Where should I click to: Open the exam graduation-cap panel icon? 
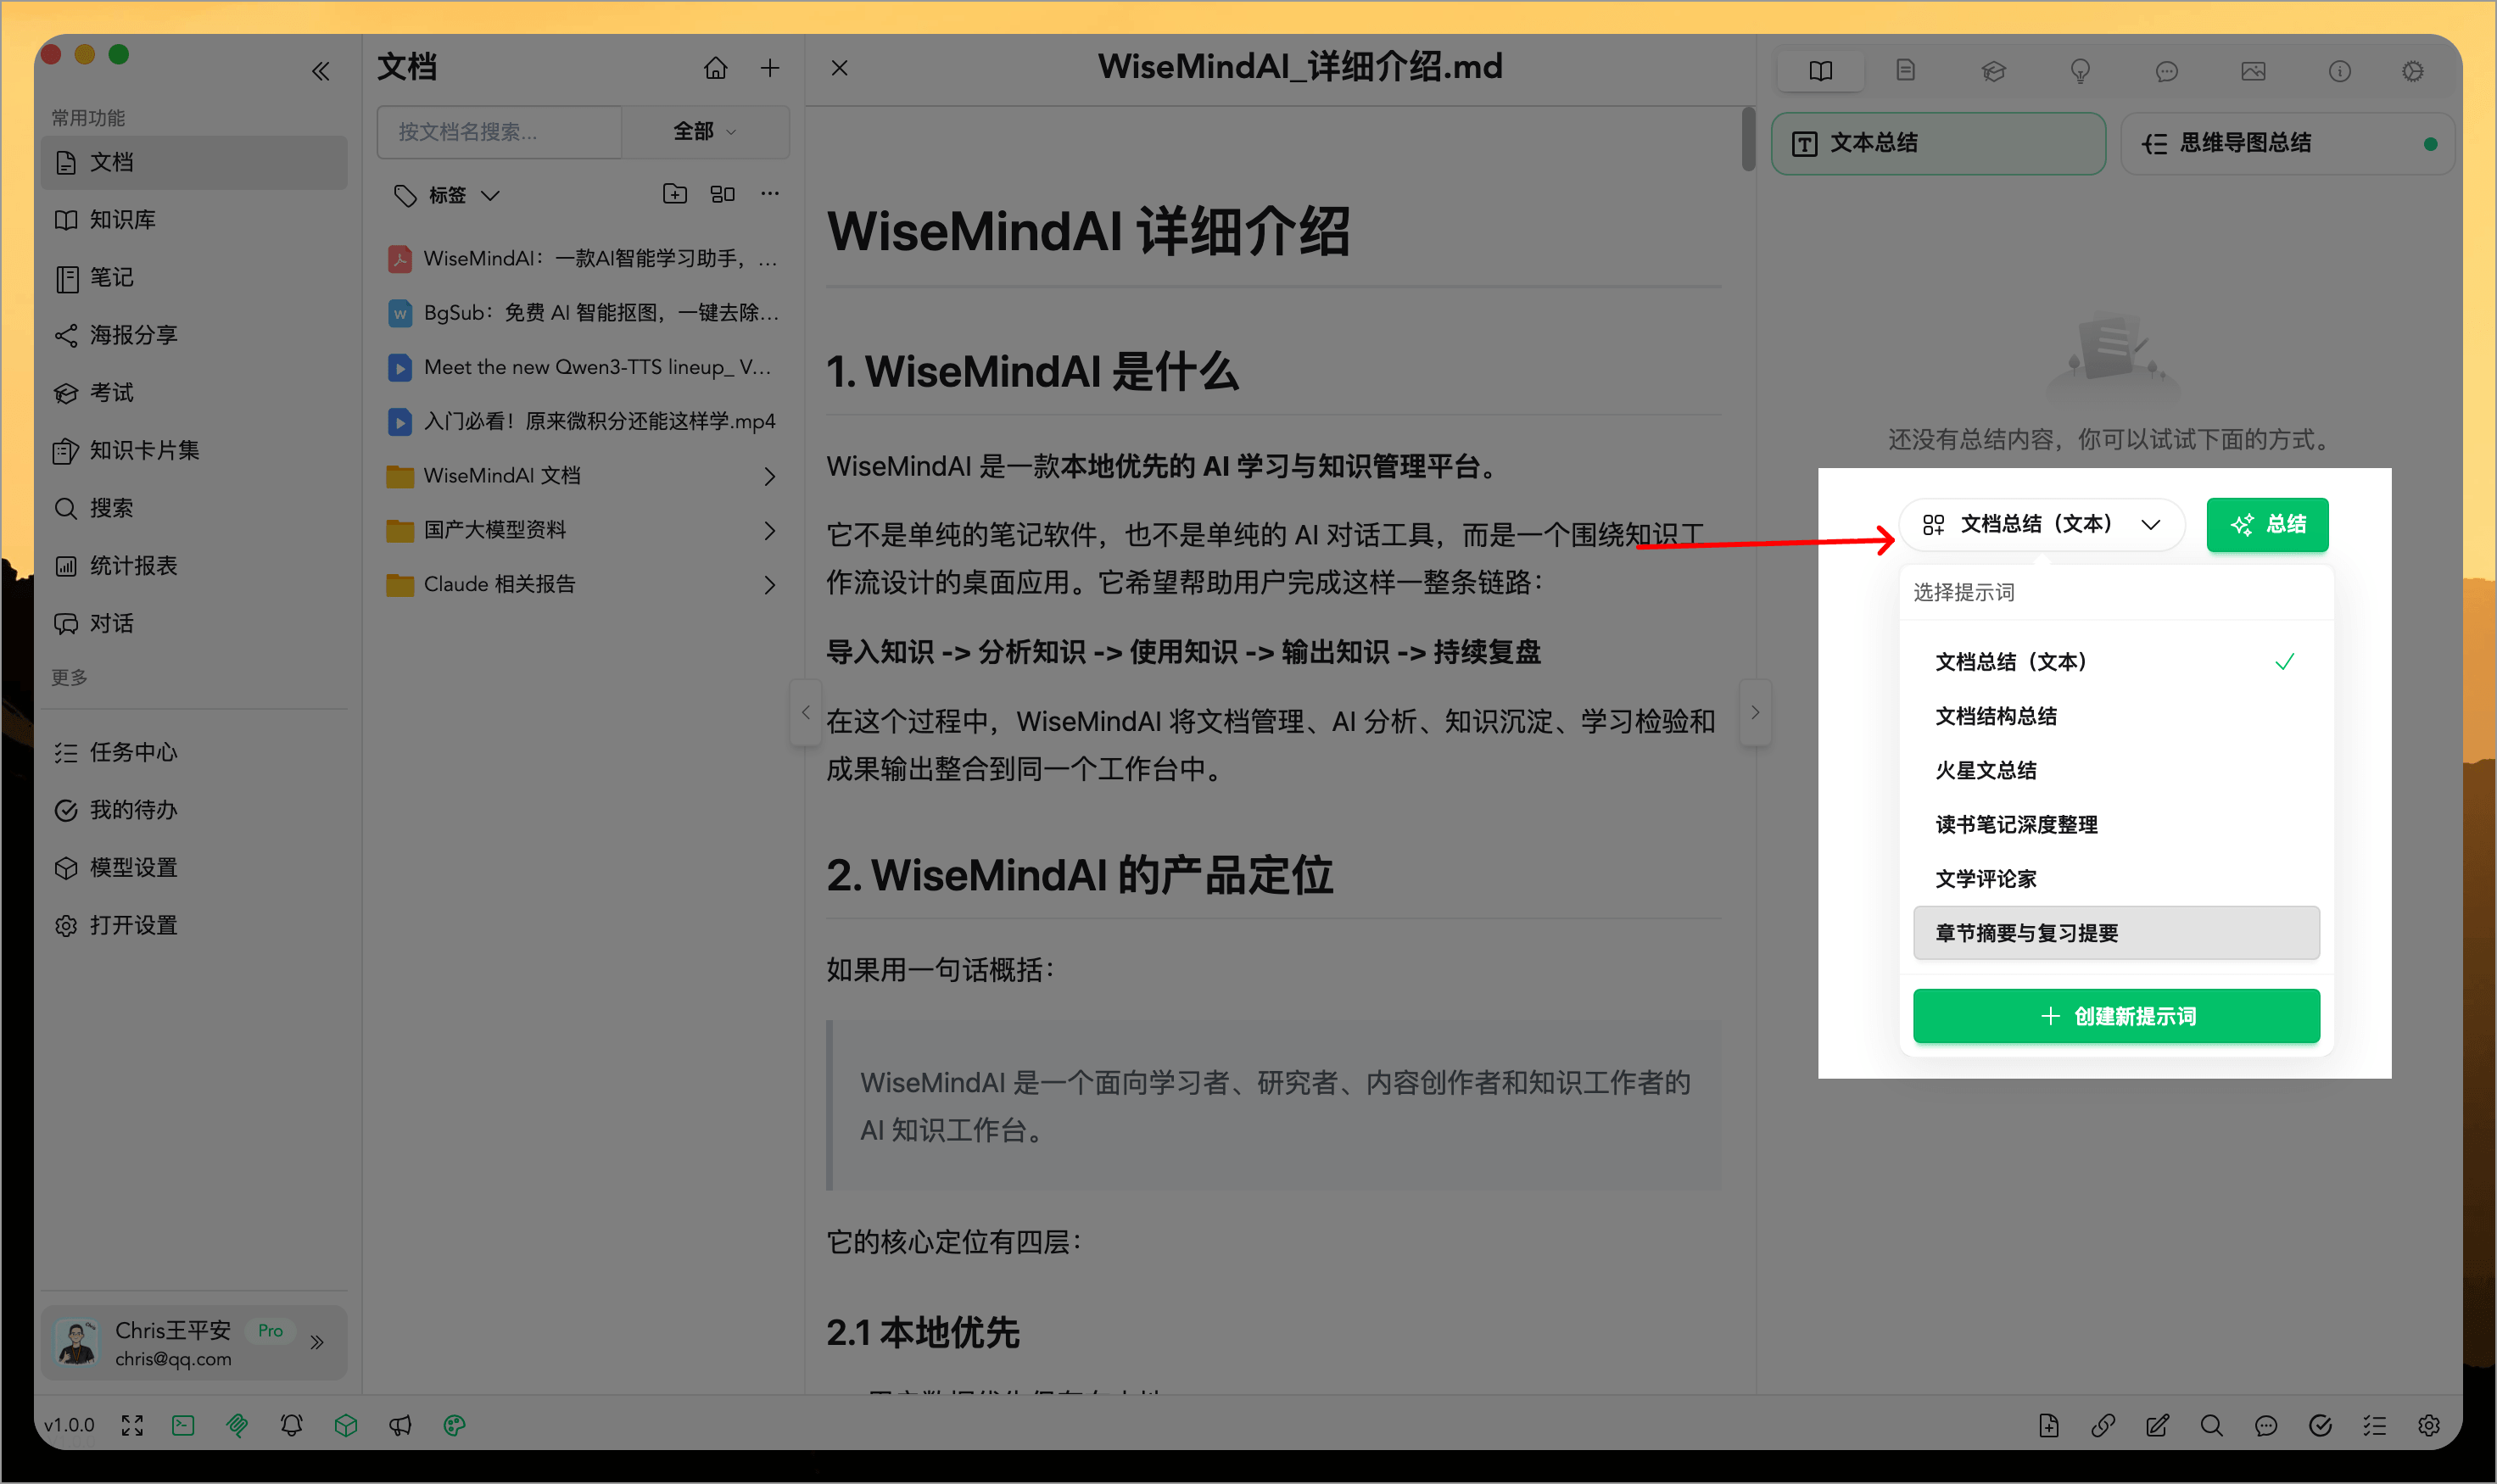pyautogui.click(x=1993, y=70)
